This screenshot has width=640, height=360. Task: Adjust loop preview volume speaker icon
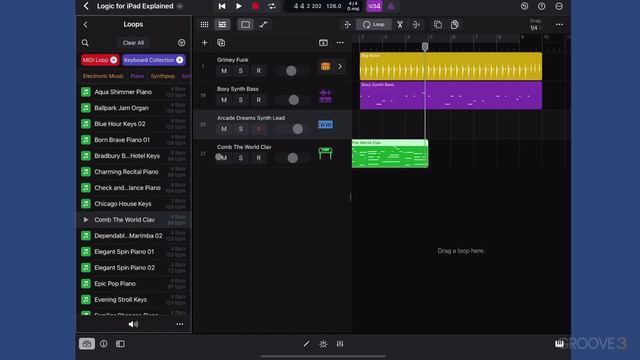click(x=133, y=324)
